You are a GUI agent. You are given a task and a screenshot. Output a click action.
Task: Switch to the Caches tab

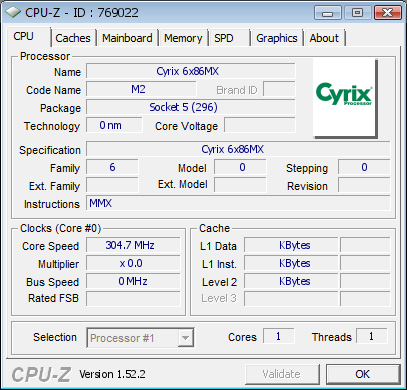point(73,38)
